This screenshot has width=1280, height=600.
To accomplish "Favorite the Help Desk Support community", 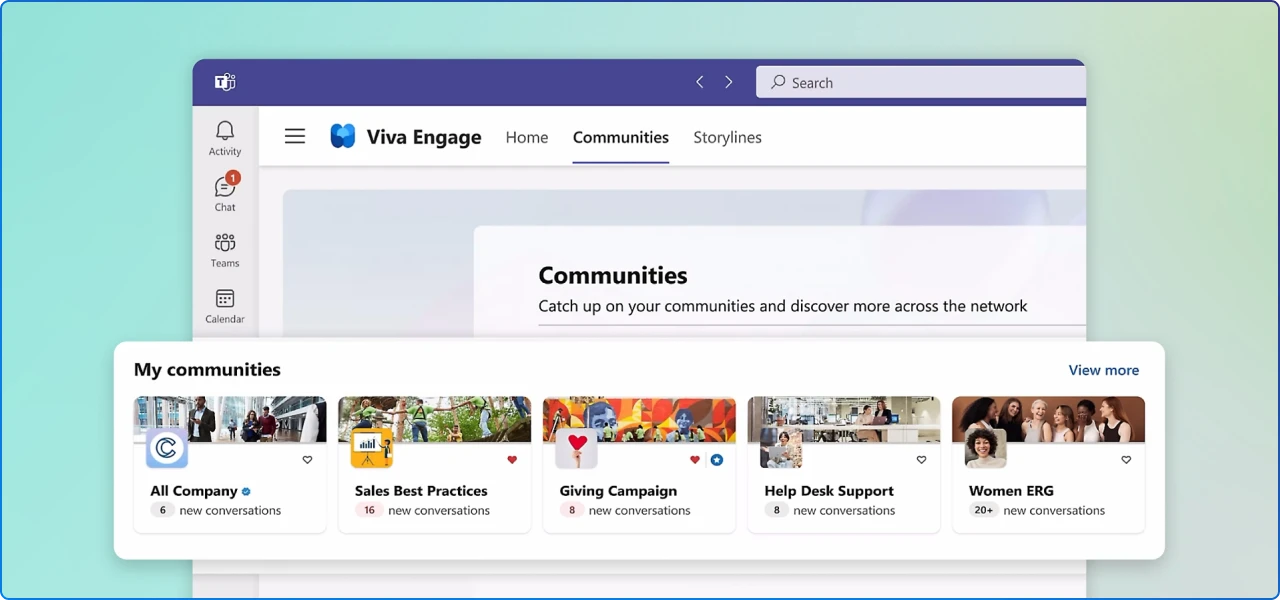I will (920, 460).
